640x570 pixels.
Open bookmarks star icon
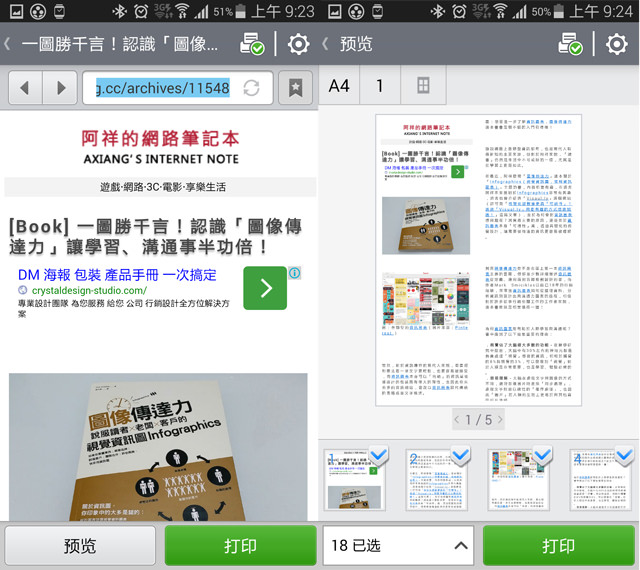pos(295,88)
